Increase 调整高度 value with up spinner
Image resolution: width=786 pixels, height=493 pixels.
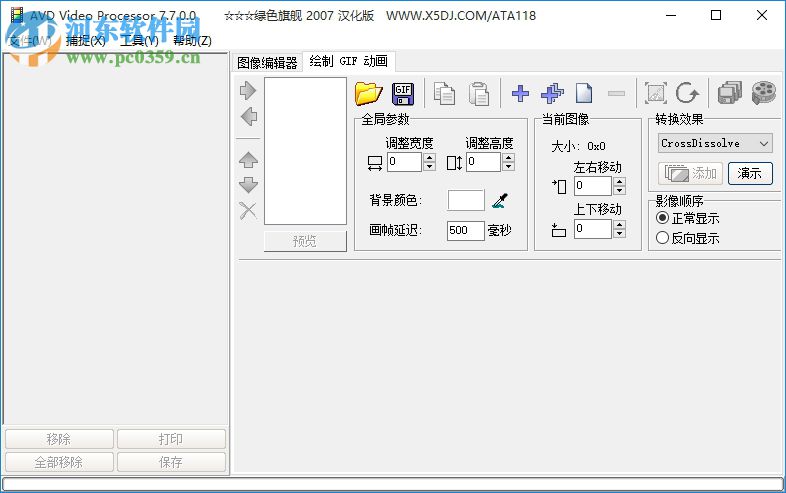pos(509,157)
